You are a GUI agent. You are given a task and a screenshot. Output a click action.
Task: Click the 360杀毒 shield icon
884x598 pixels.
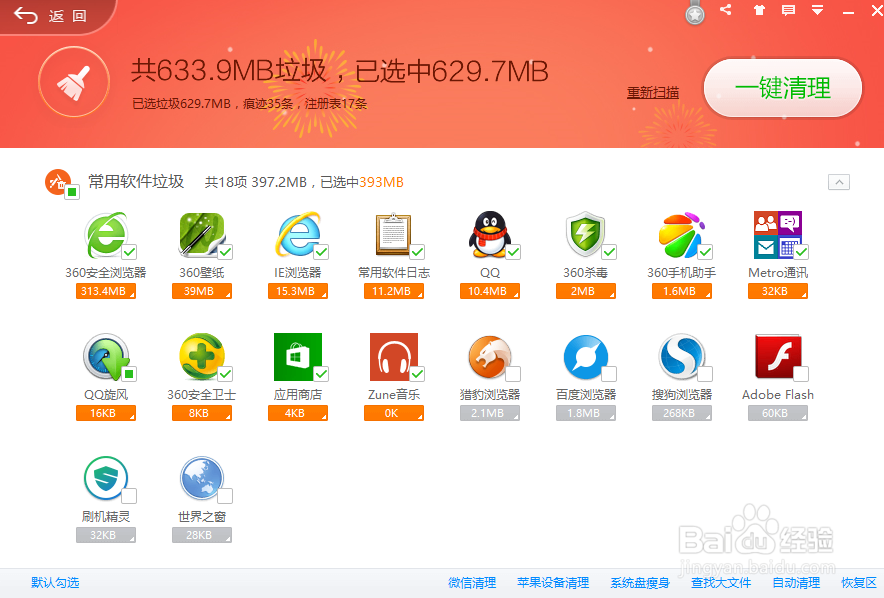585,234
